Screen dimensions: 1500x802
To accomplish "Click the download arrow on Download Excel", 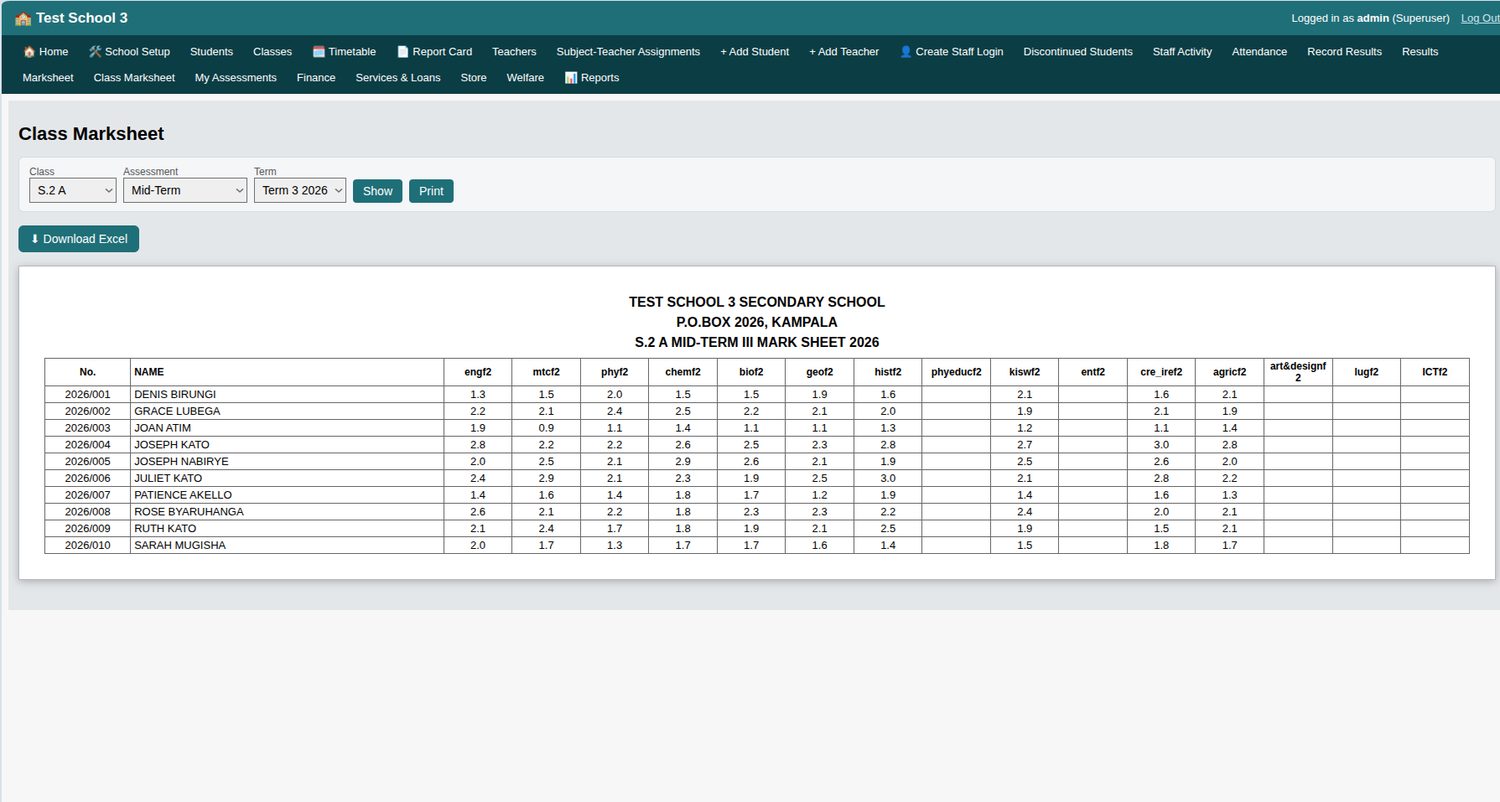I will coord(35,239).
